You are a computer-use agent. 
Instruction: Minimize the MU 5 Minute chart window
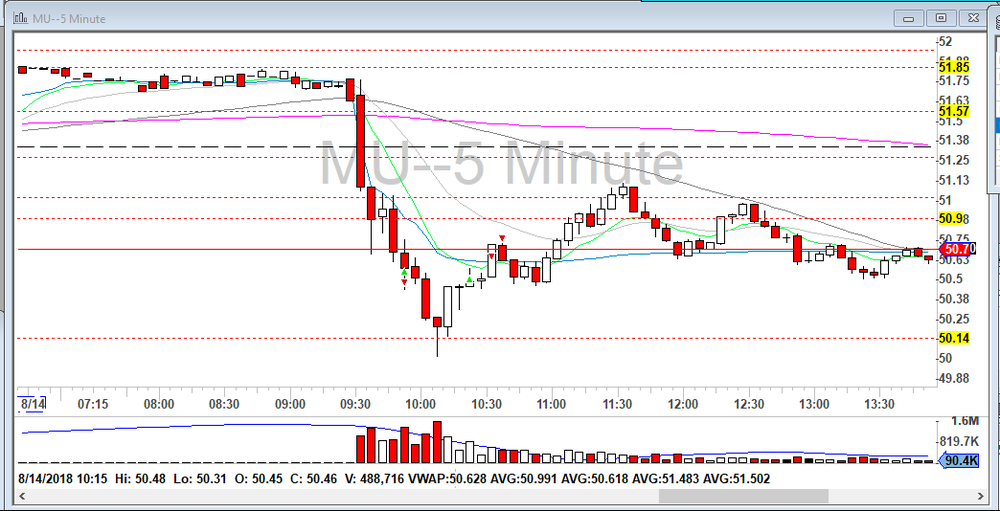(910, 17)
